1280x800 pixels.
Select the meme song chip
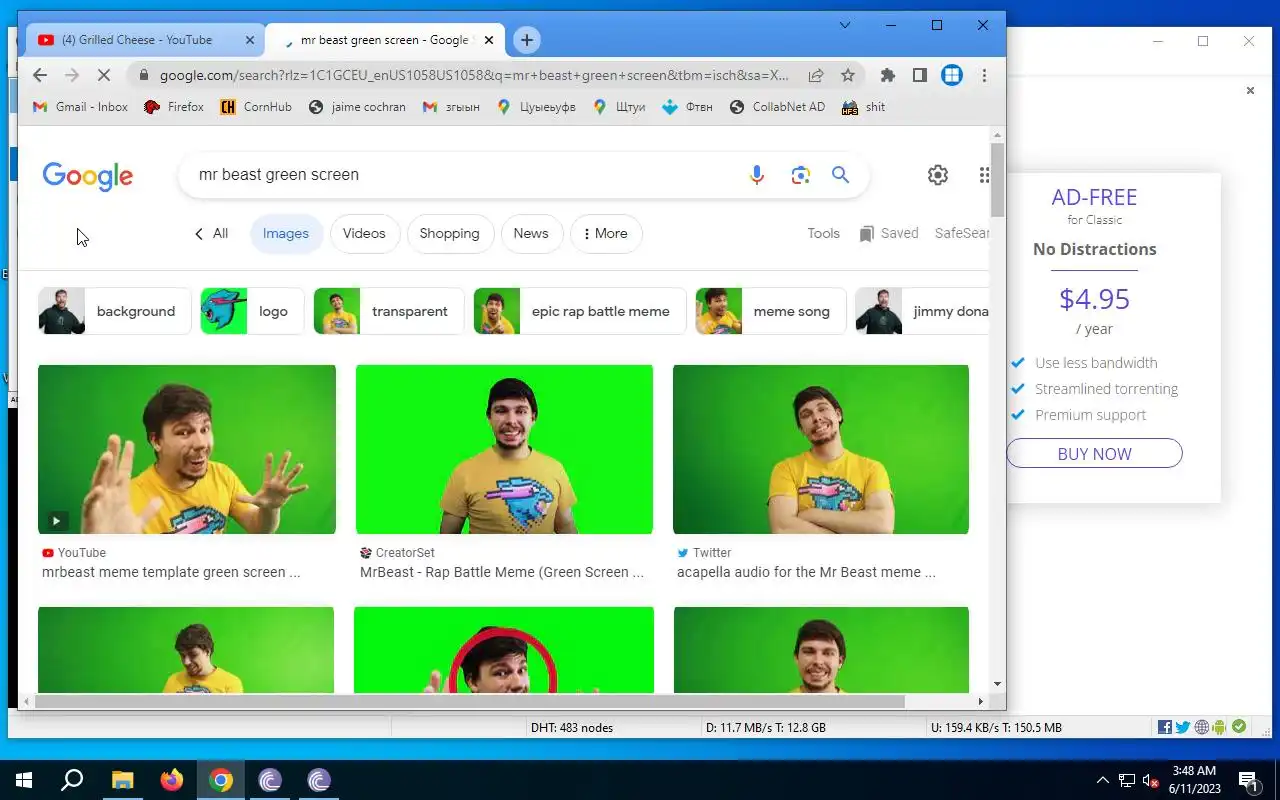tap(771, 311)
